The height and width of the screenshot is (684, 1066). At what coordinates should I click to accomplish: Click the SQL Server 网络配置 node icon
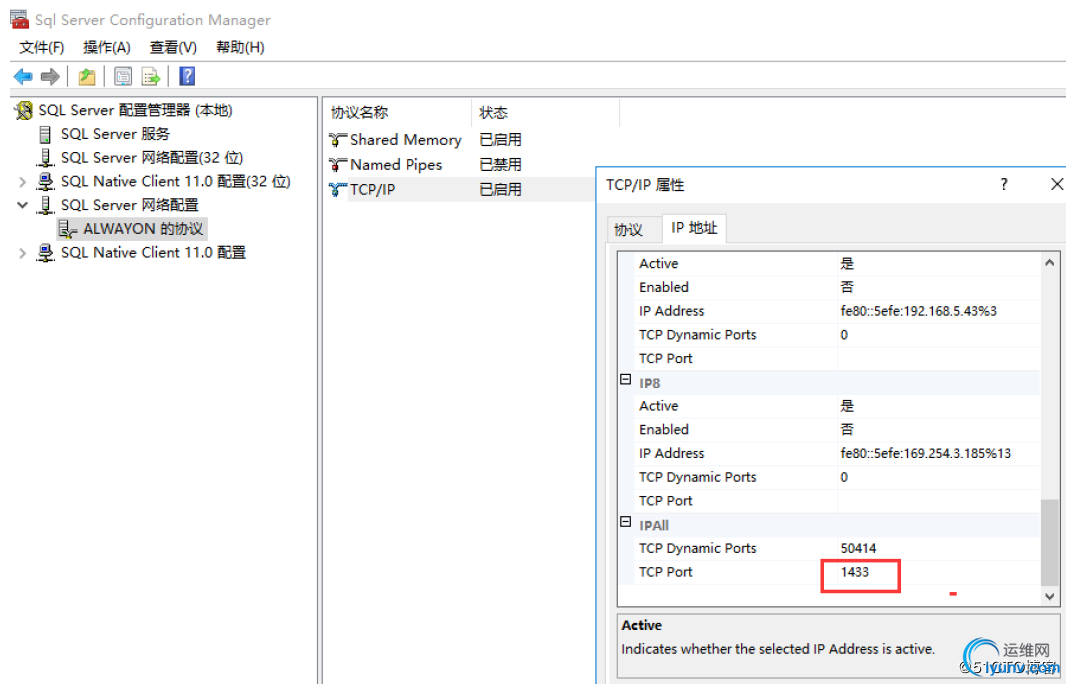45,205
